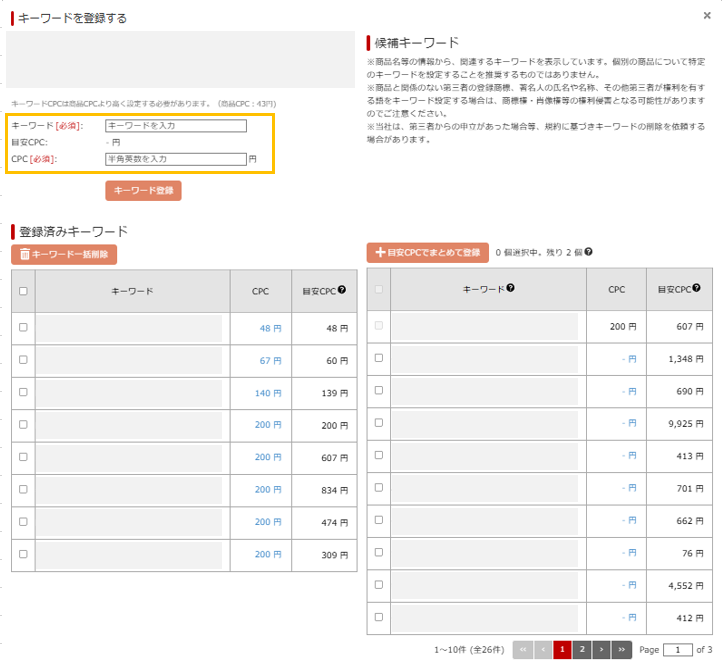
Task: Go to next page of candidate keywords
Action: tap(602, 649)
